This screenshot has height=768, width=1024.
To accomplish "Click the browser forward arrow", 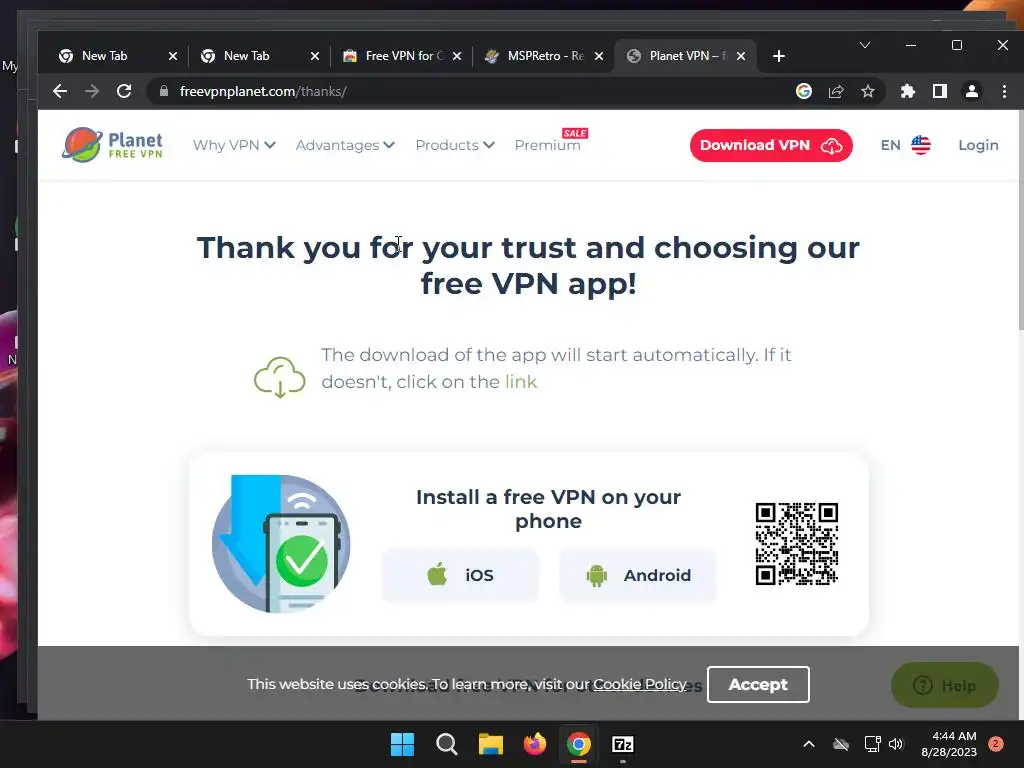I will (92, 91).
